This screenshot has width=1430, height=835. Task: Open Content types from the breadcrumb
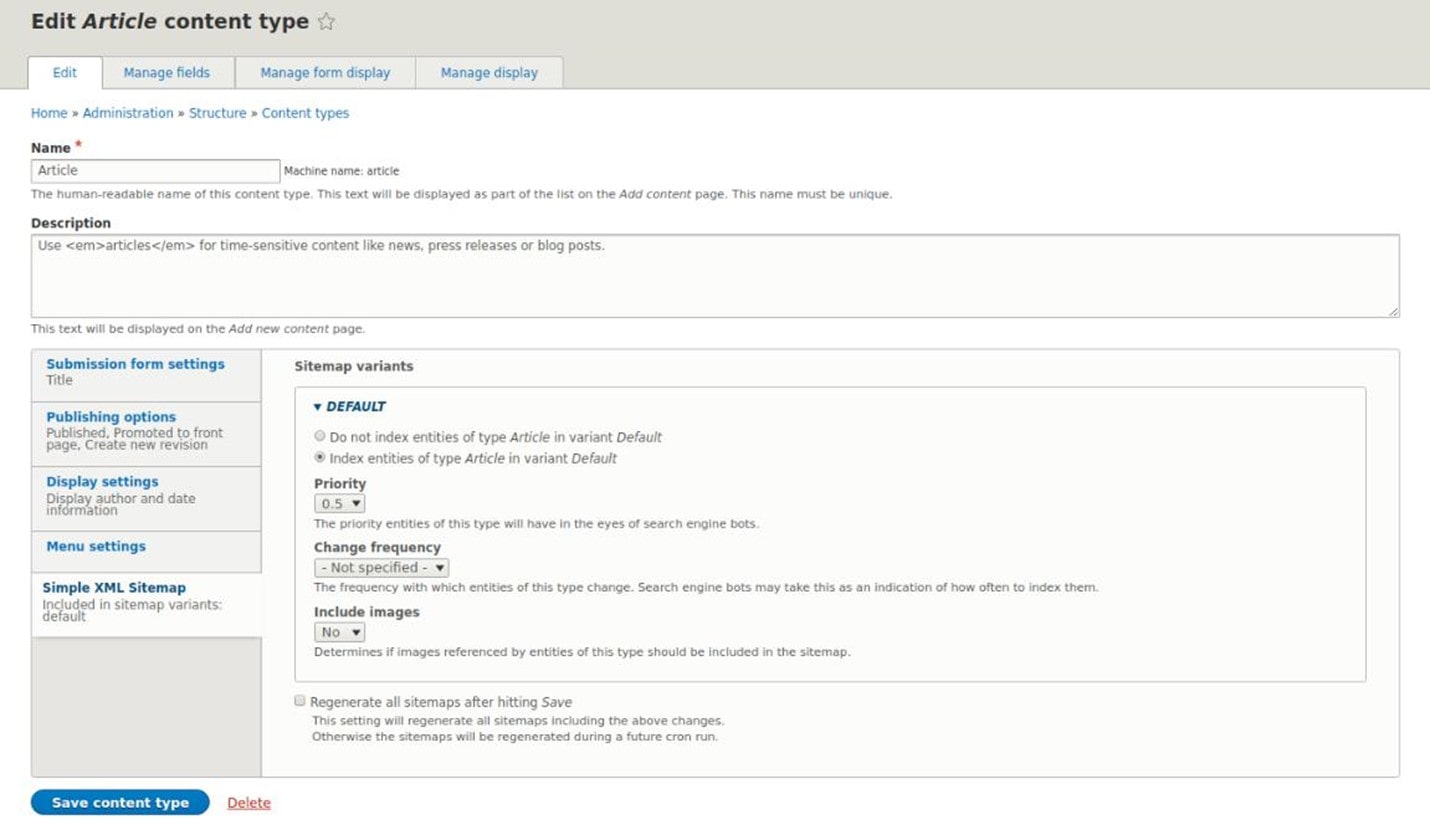(x=304, y=113)
